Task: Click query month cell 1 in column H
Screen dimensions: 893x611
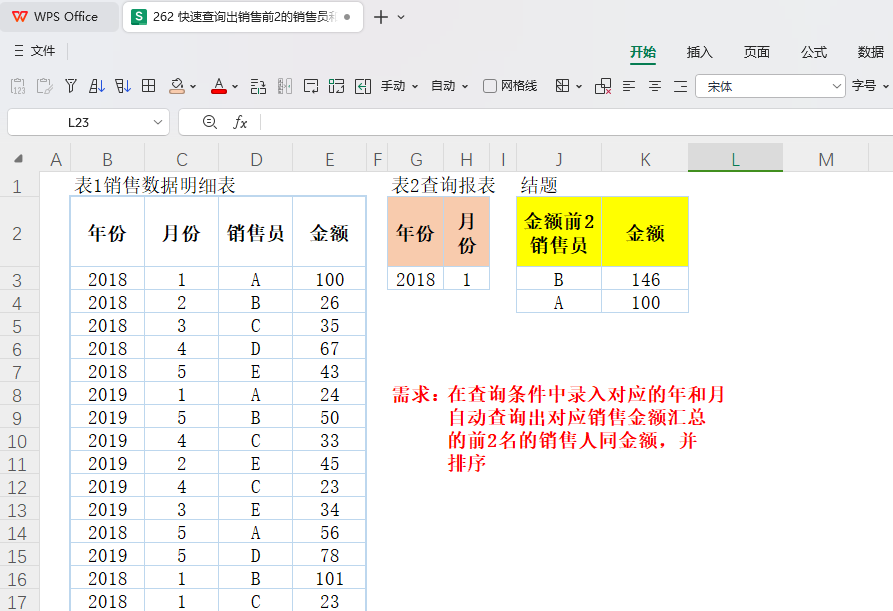Action: click(x=466, y=279)
